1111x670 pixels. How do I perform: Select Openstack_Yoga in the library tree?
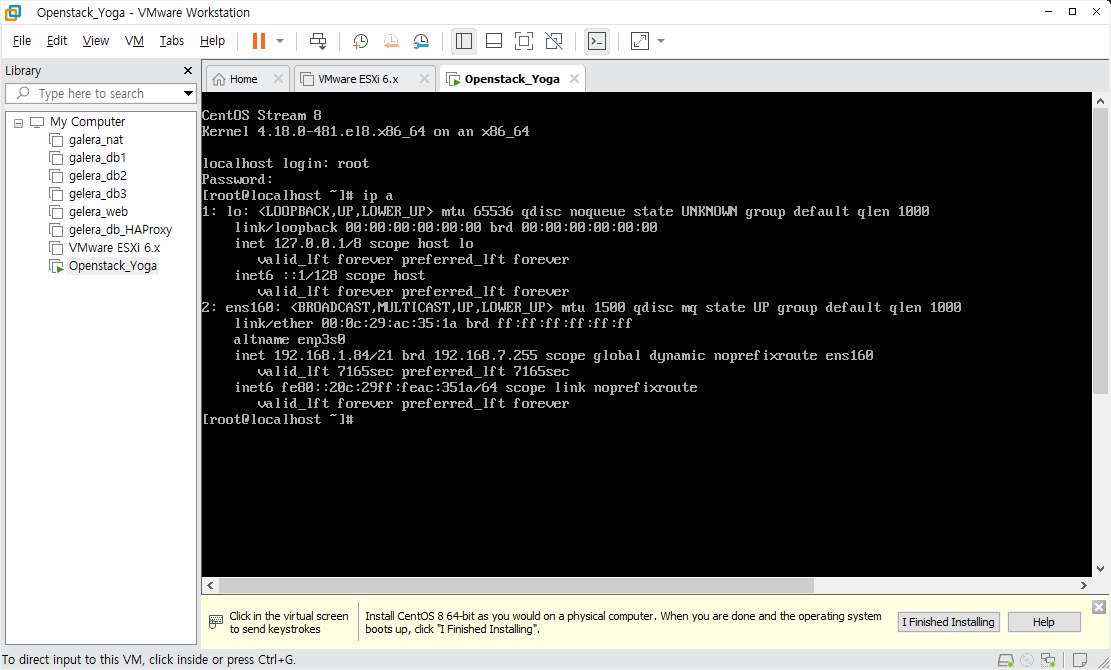pos(113,266)
